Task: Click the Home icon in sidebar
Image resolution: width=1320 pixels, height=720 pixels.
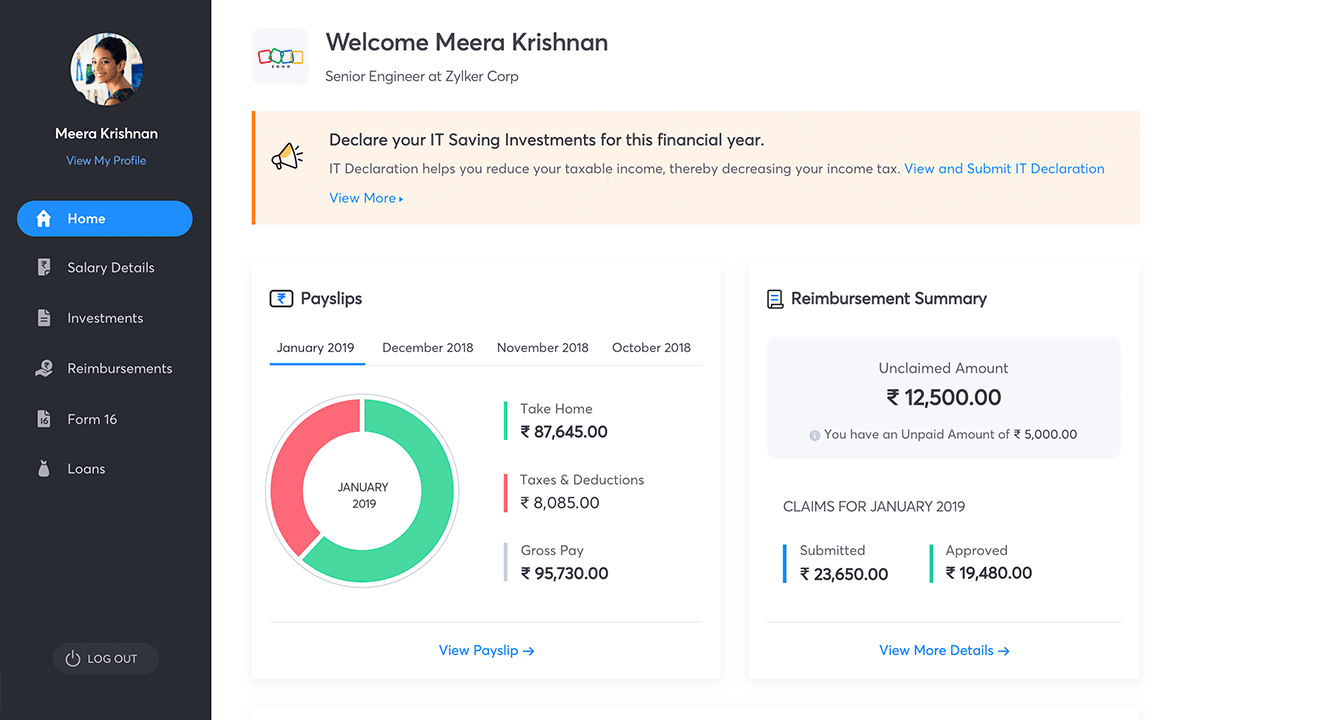Action: click(x=43, y=219)
